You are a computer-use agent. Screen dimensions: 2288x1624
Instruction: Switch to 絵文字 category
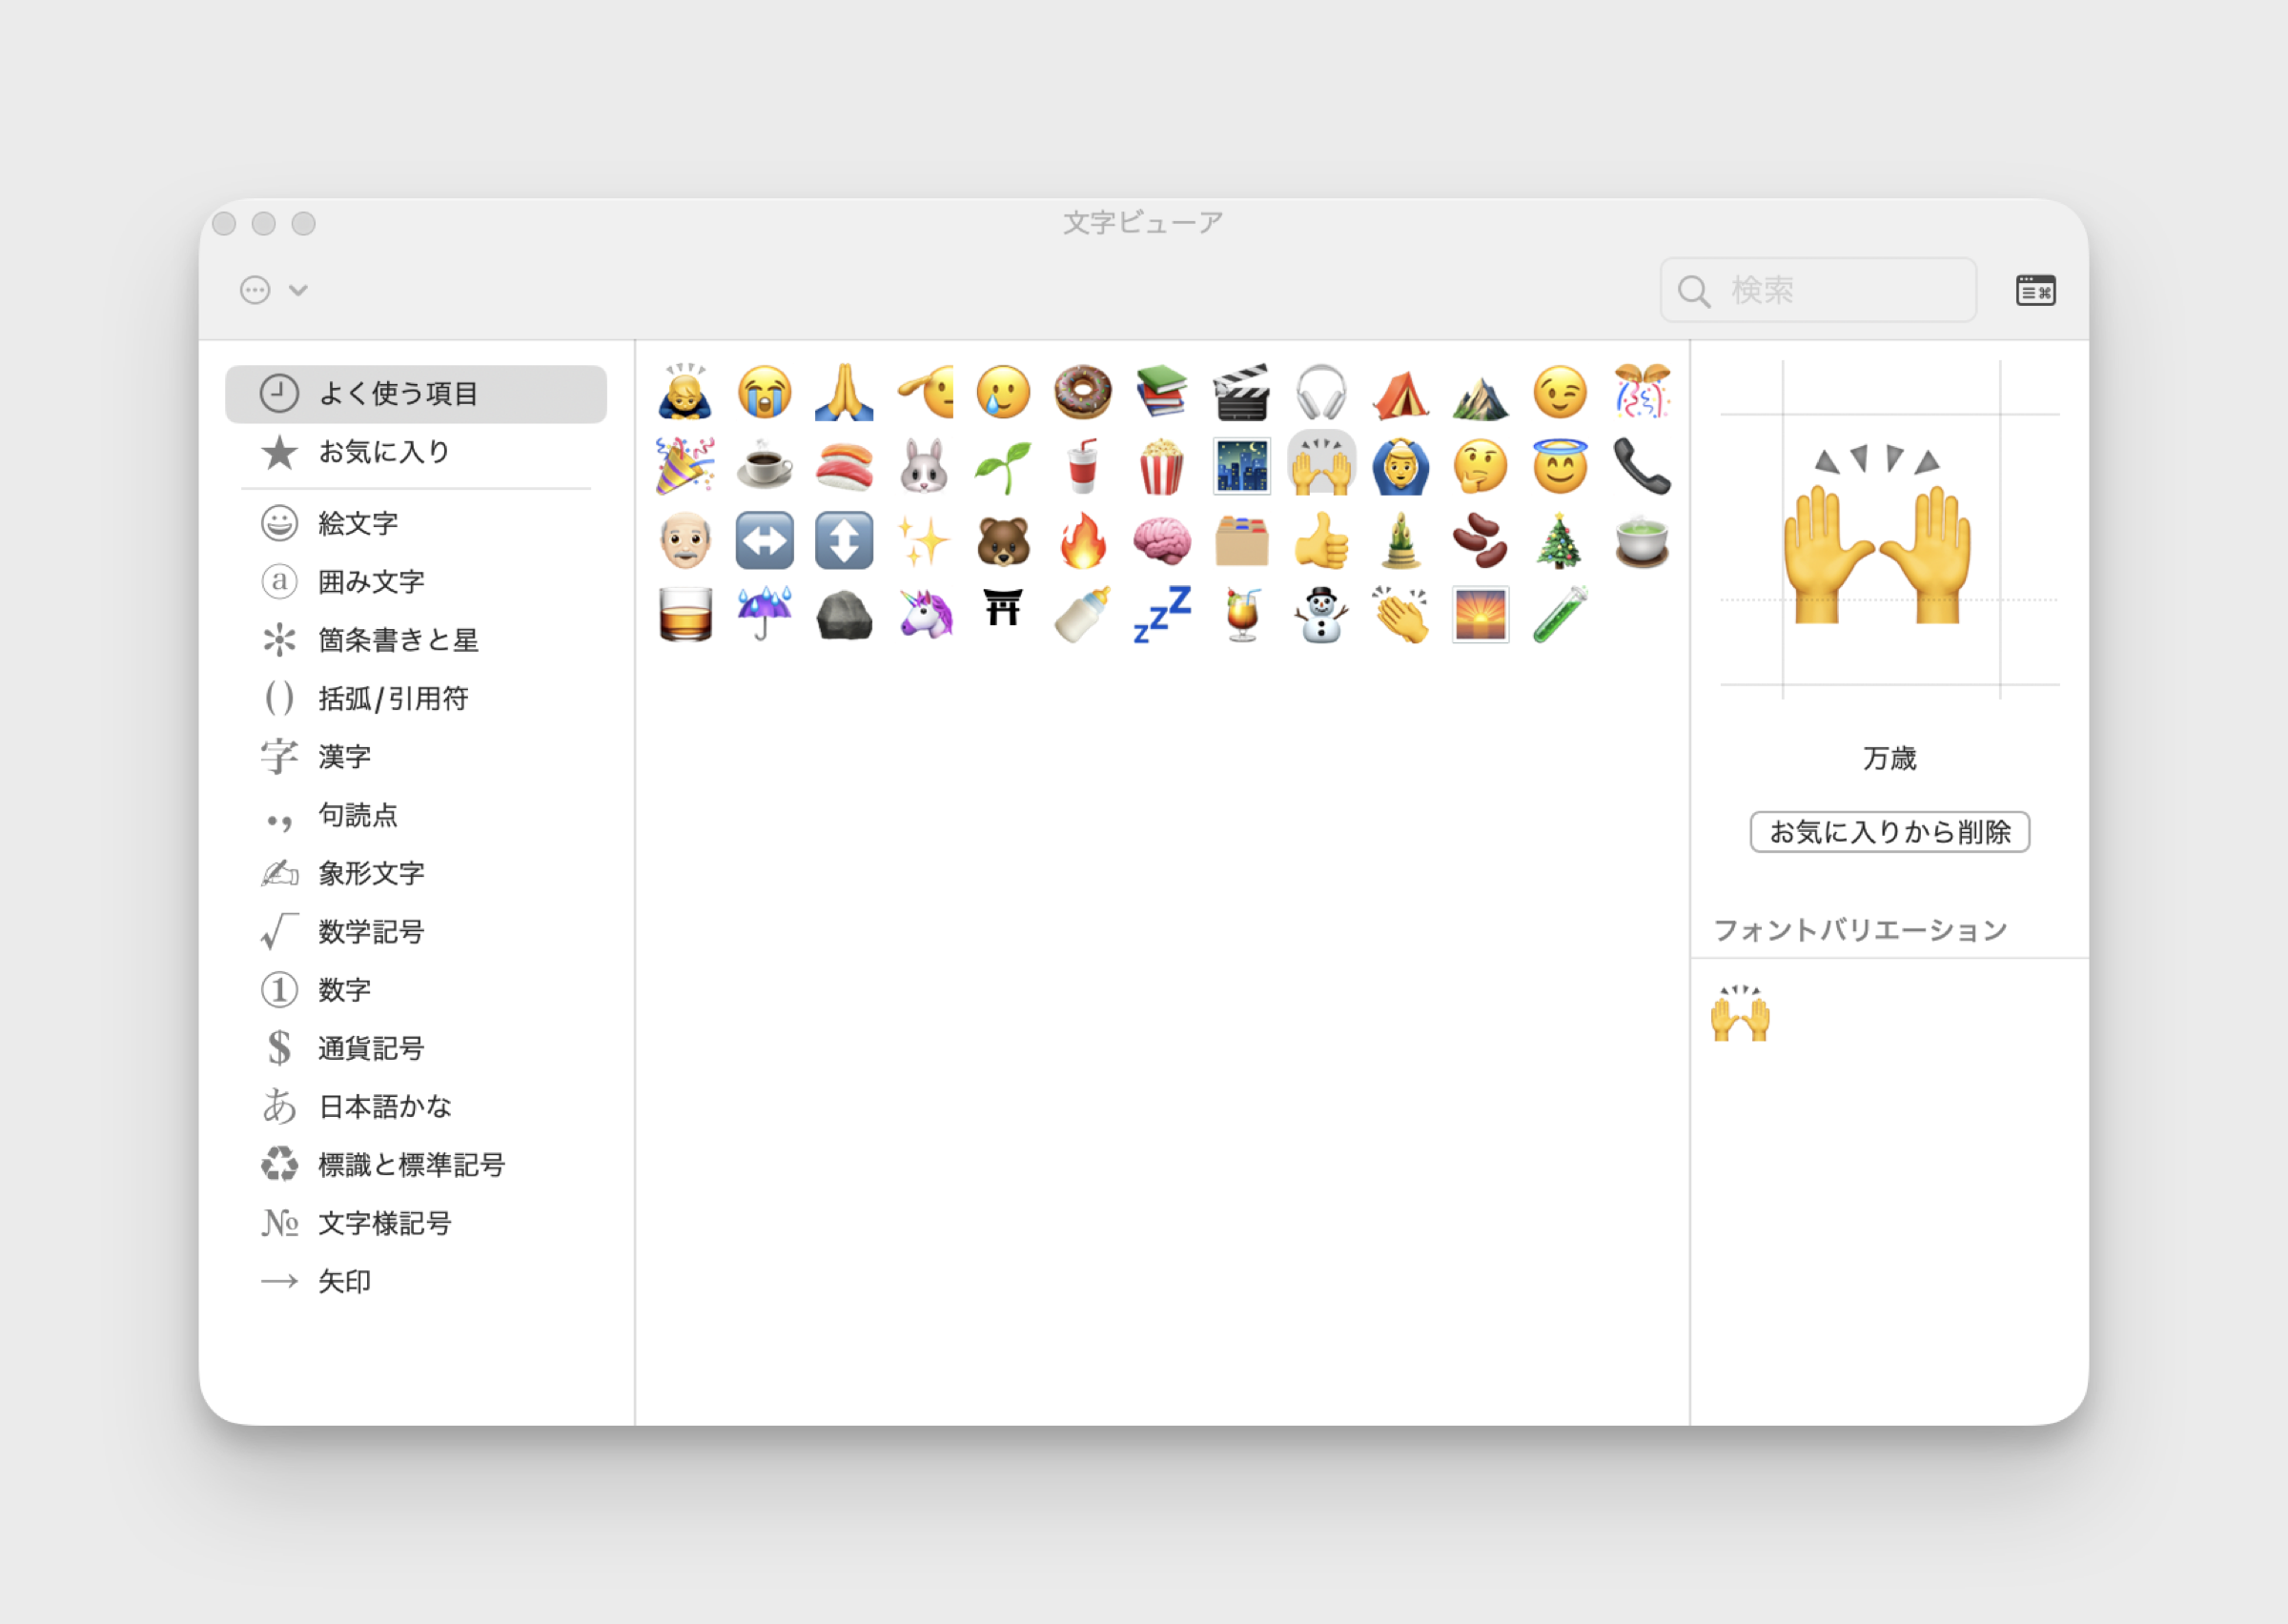click(358, 523)
